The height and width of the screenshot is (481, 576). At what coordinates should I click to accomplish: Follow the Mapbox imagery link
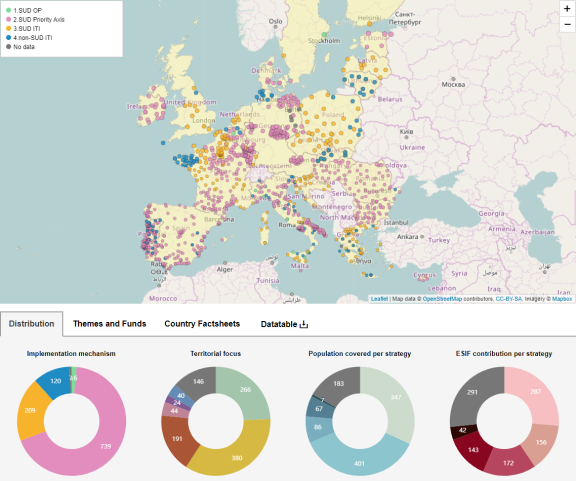562,299
